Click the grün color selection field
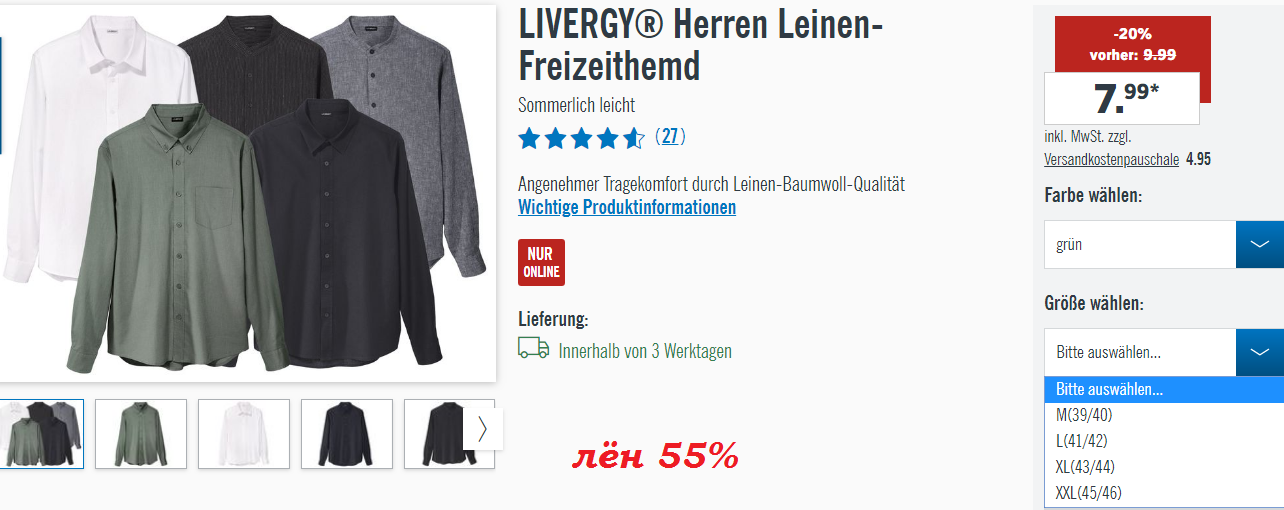The image size is (1284, 510). [x=1140, y=244]
